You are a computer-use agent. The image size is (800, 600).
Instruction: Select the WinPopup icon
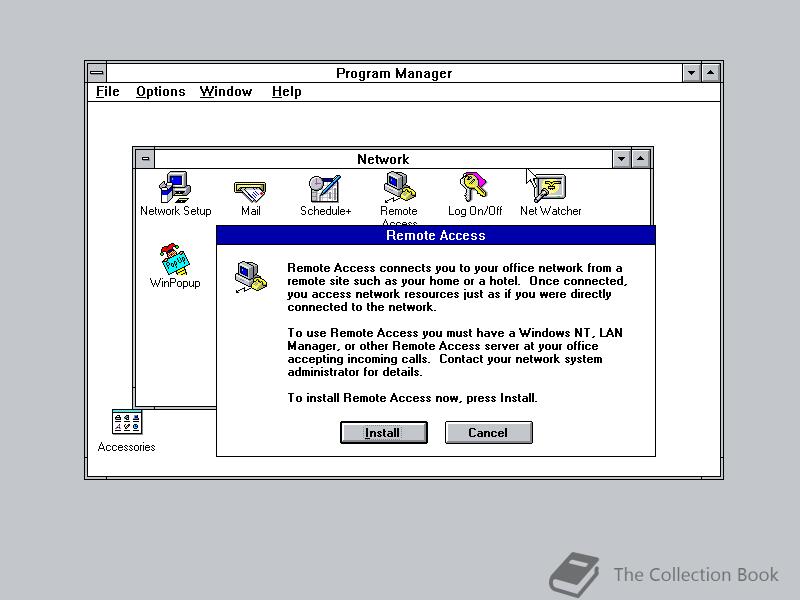175,259
